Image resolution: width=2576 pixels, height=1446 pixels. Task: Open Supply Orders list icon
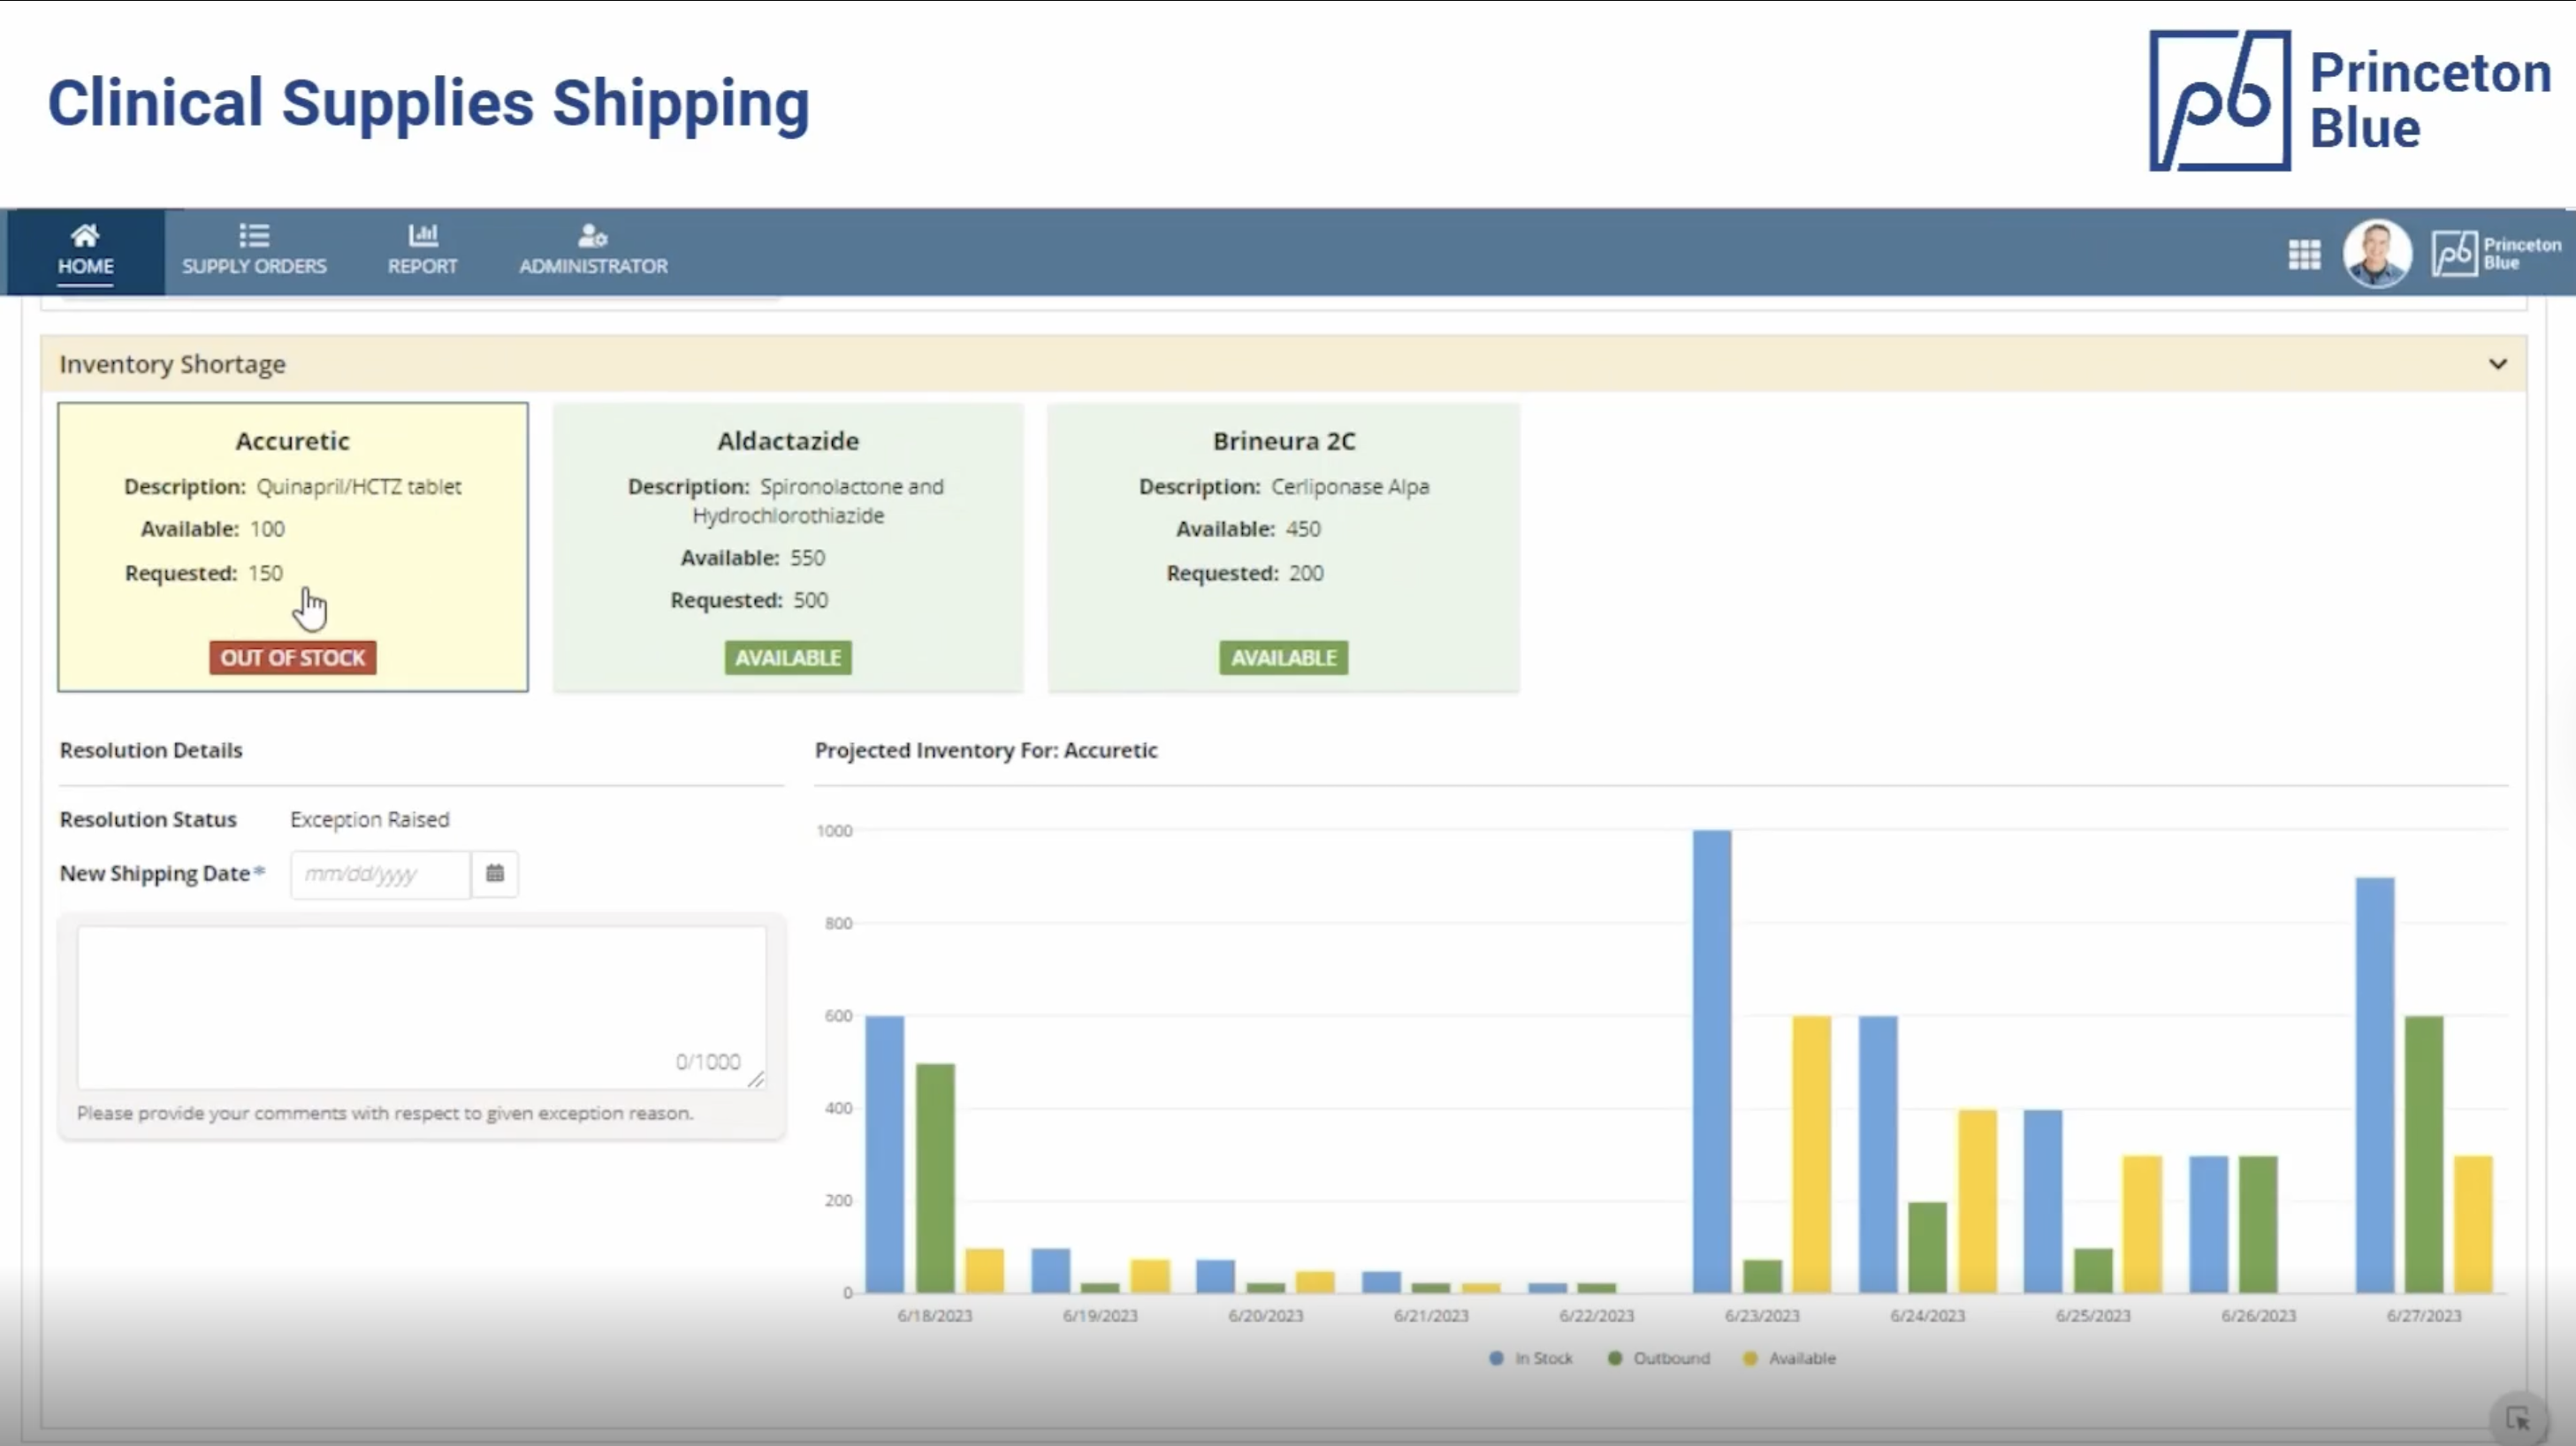254,236
